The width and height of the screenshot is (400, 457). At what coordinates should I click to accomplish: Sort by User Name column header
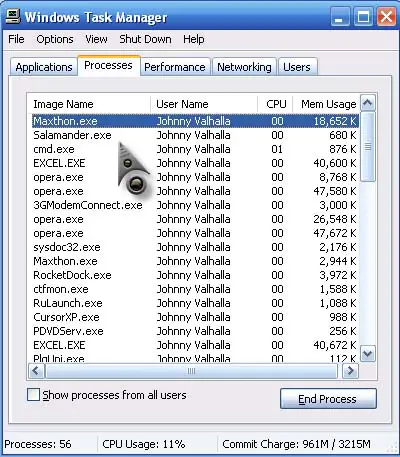pyautogui.click(x=204, y=104)
